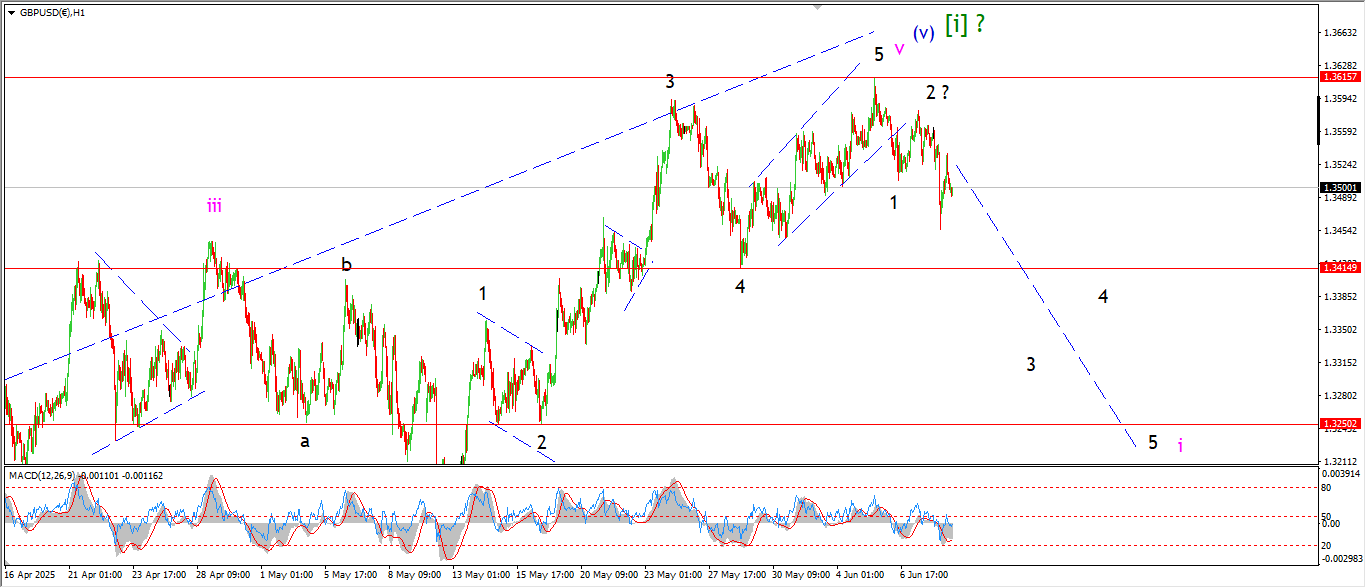Screen dimensions: 1366x588
Task: Click the 13 May 01:00 time label
Action: point(480,575)
